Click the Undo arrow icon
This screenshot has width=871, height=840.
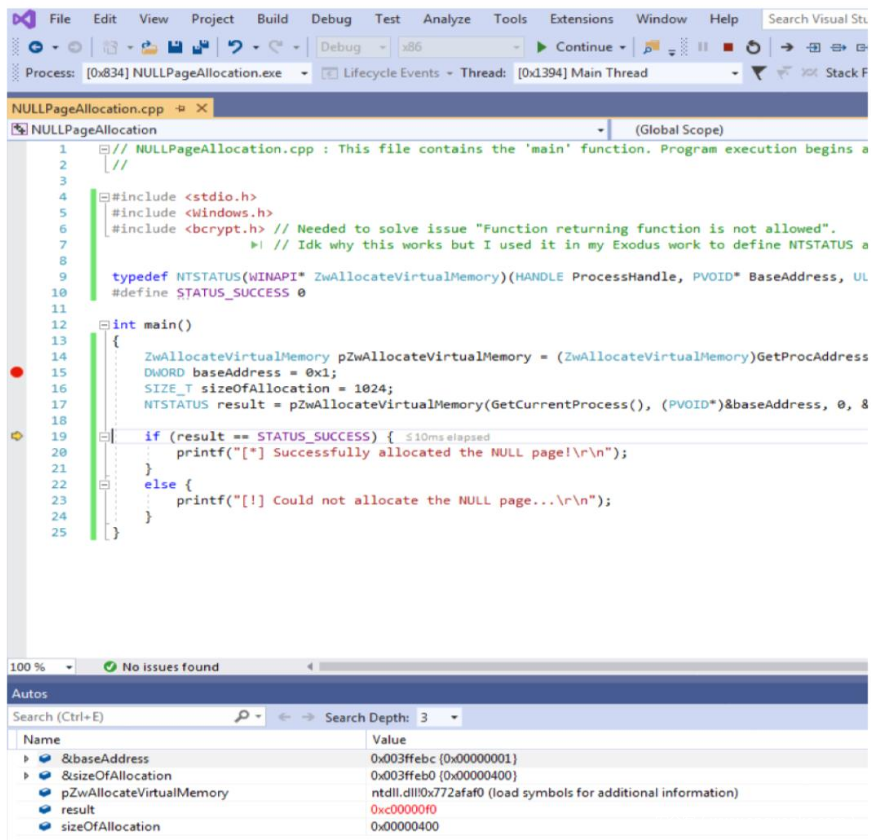(x=235, y=47)
